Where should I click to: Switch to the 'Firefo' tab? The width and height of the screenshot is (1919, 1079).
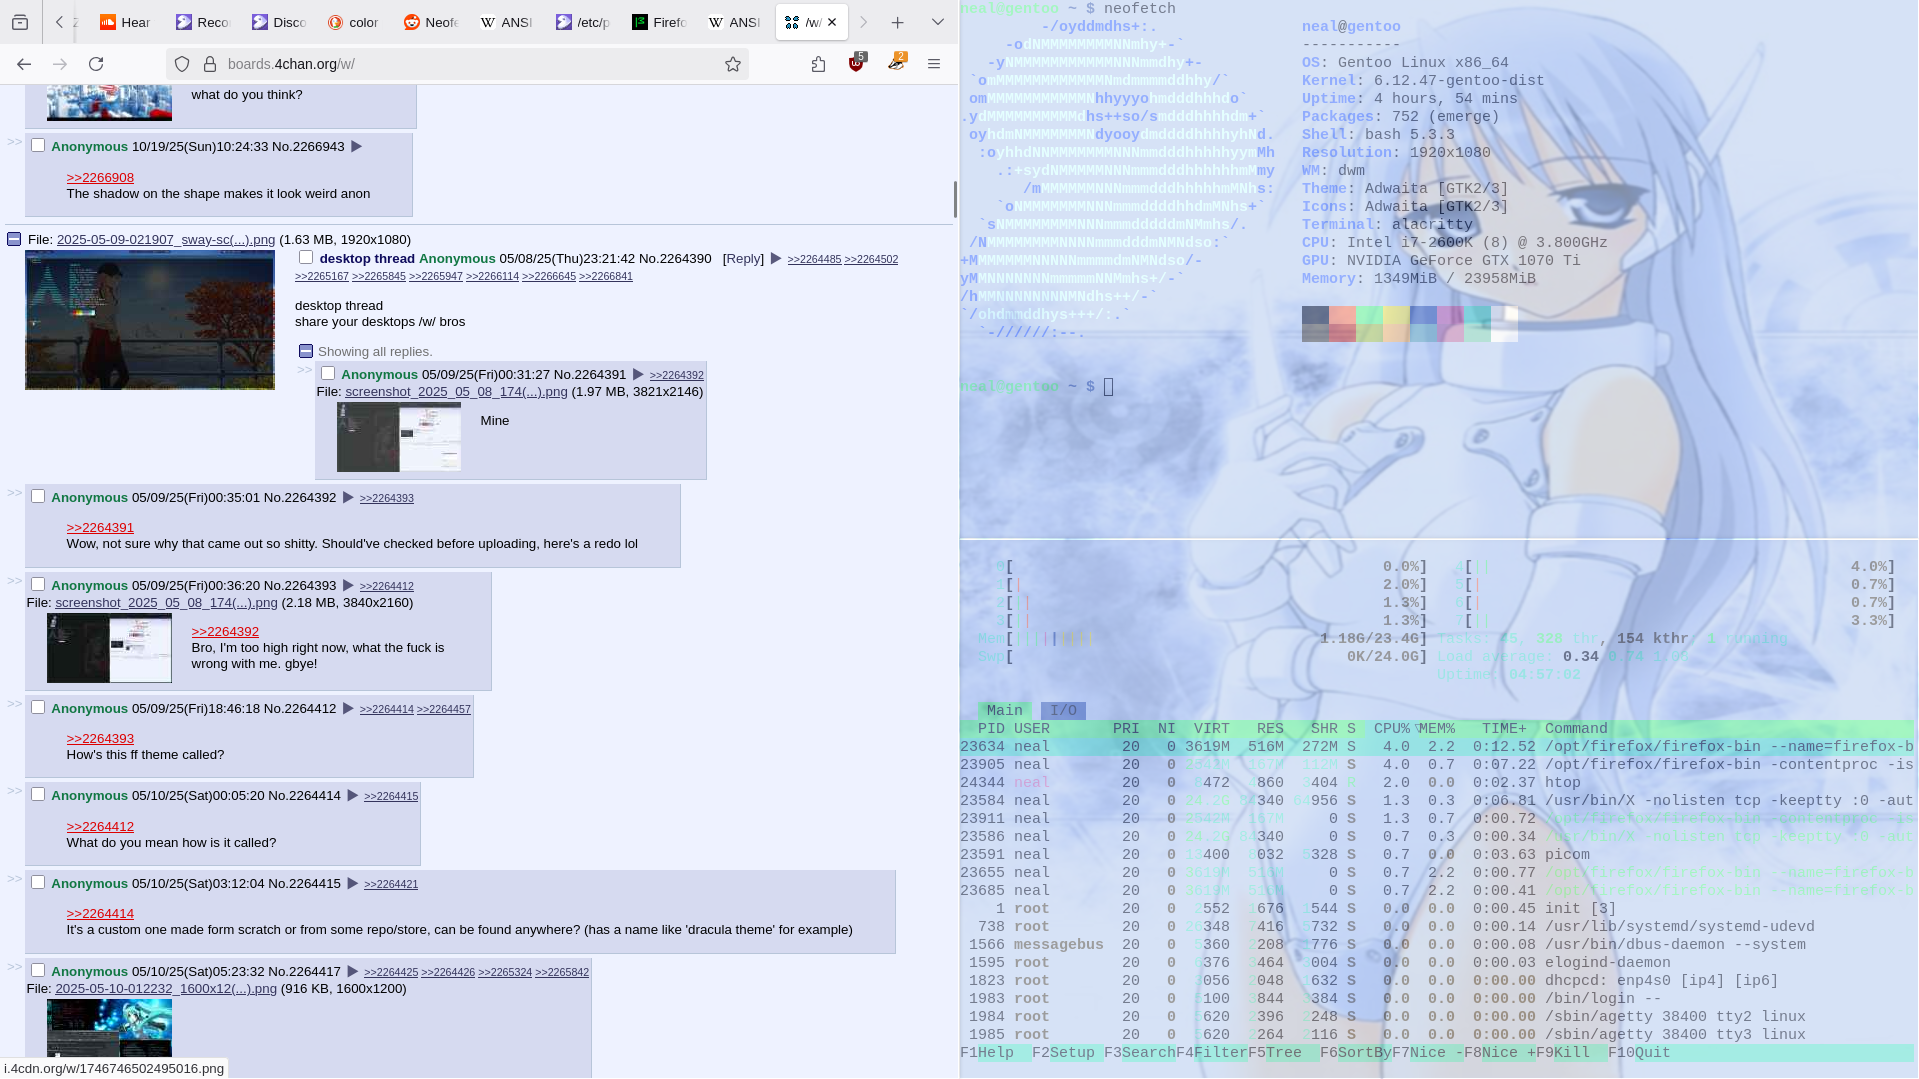pos(659,22)
